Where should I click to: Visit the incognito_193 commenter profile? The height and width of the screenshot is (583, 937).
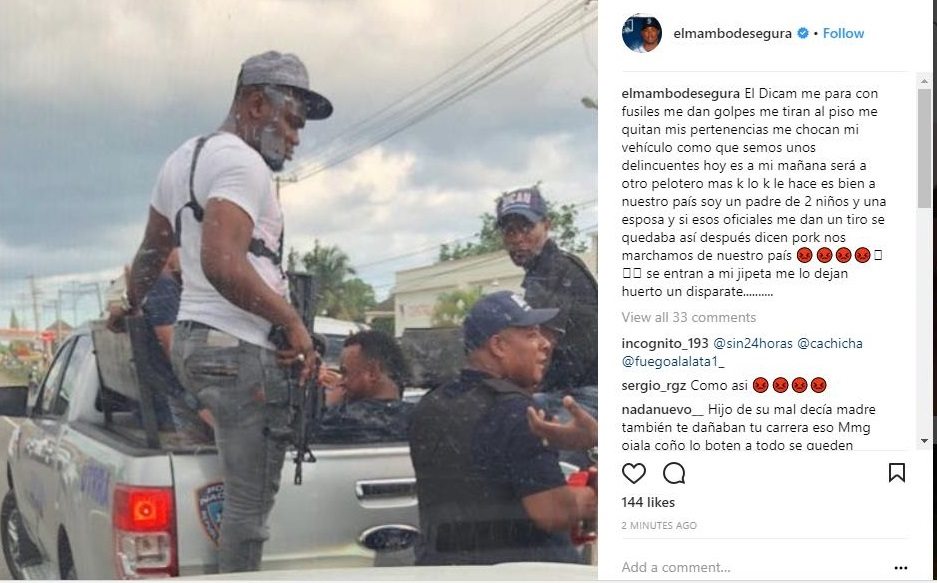pyautogui.click(x=665, y=343)
